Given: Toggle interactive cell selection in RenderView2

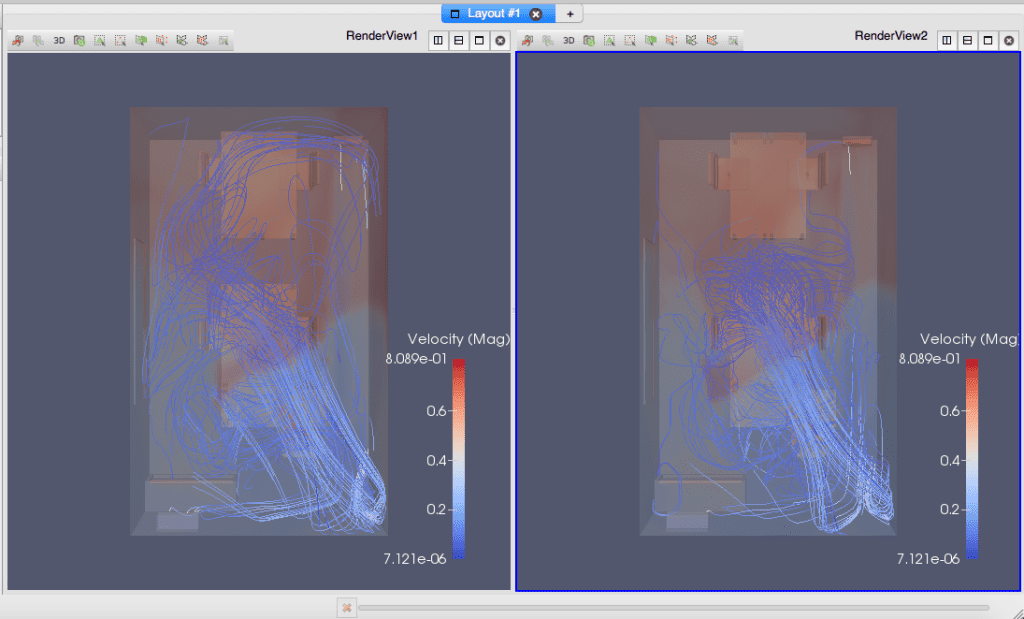Looking at the screenshot, I should tap(692, 40).
